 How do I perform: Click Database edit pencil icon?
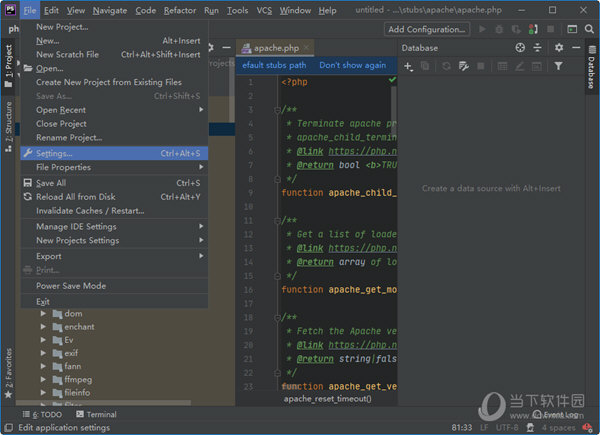point(519,67)
